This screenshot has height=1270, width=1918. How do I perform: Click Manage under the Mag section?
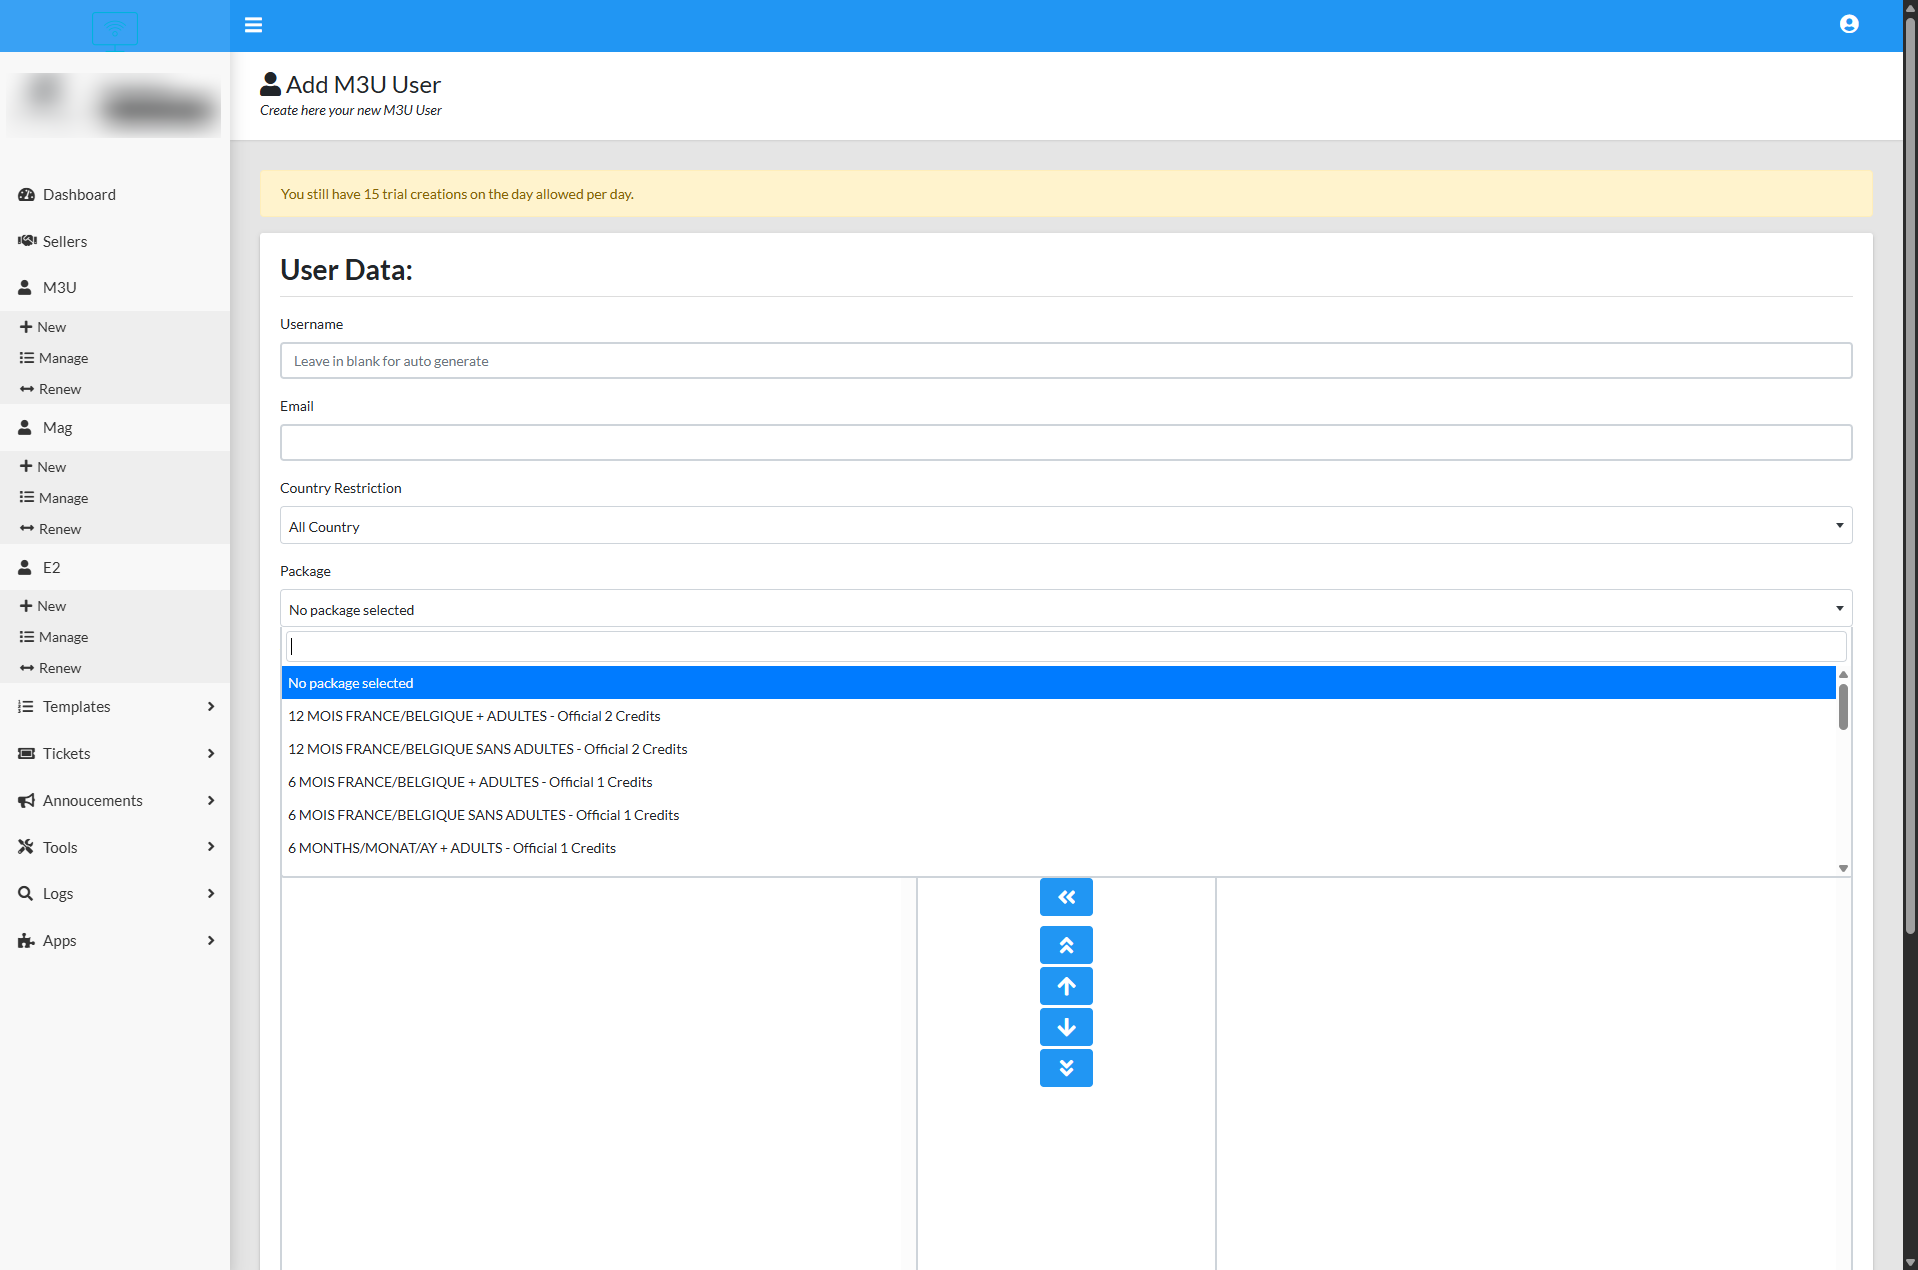coord(63,498)
